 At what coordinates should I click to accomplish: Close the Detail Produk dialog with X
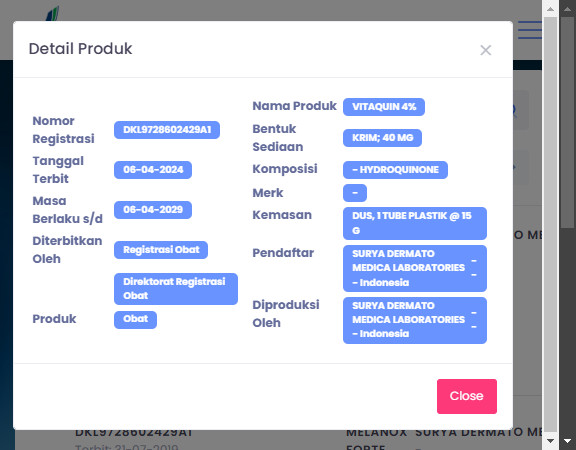486,50
